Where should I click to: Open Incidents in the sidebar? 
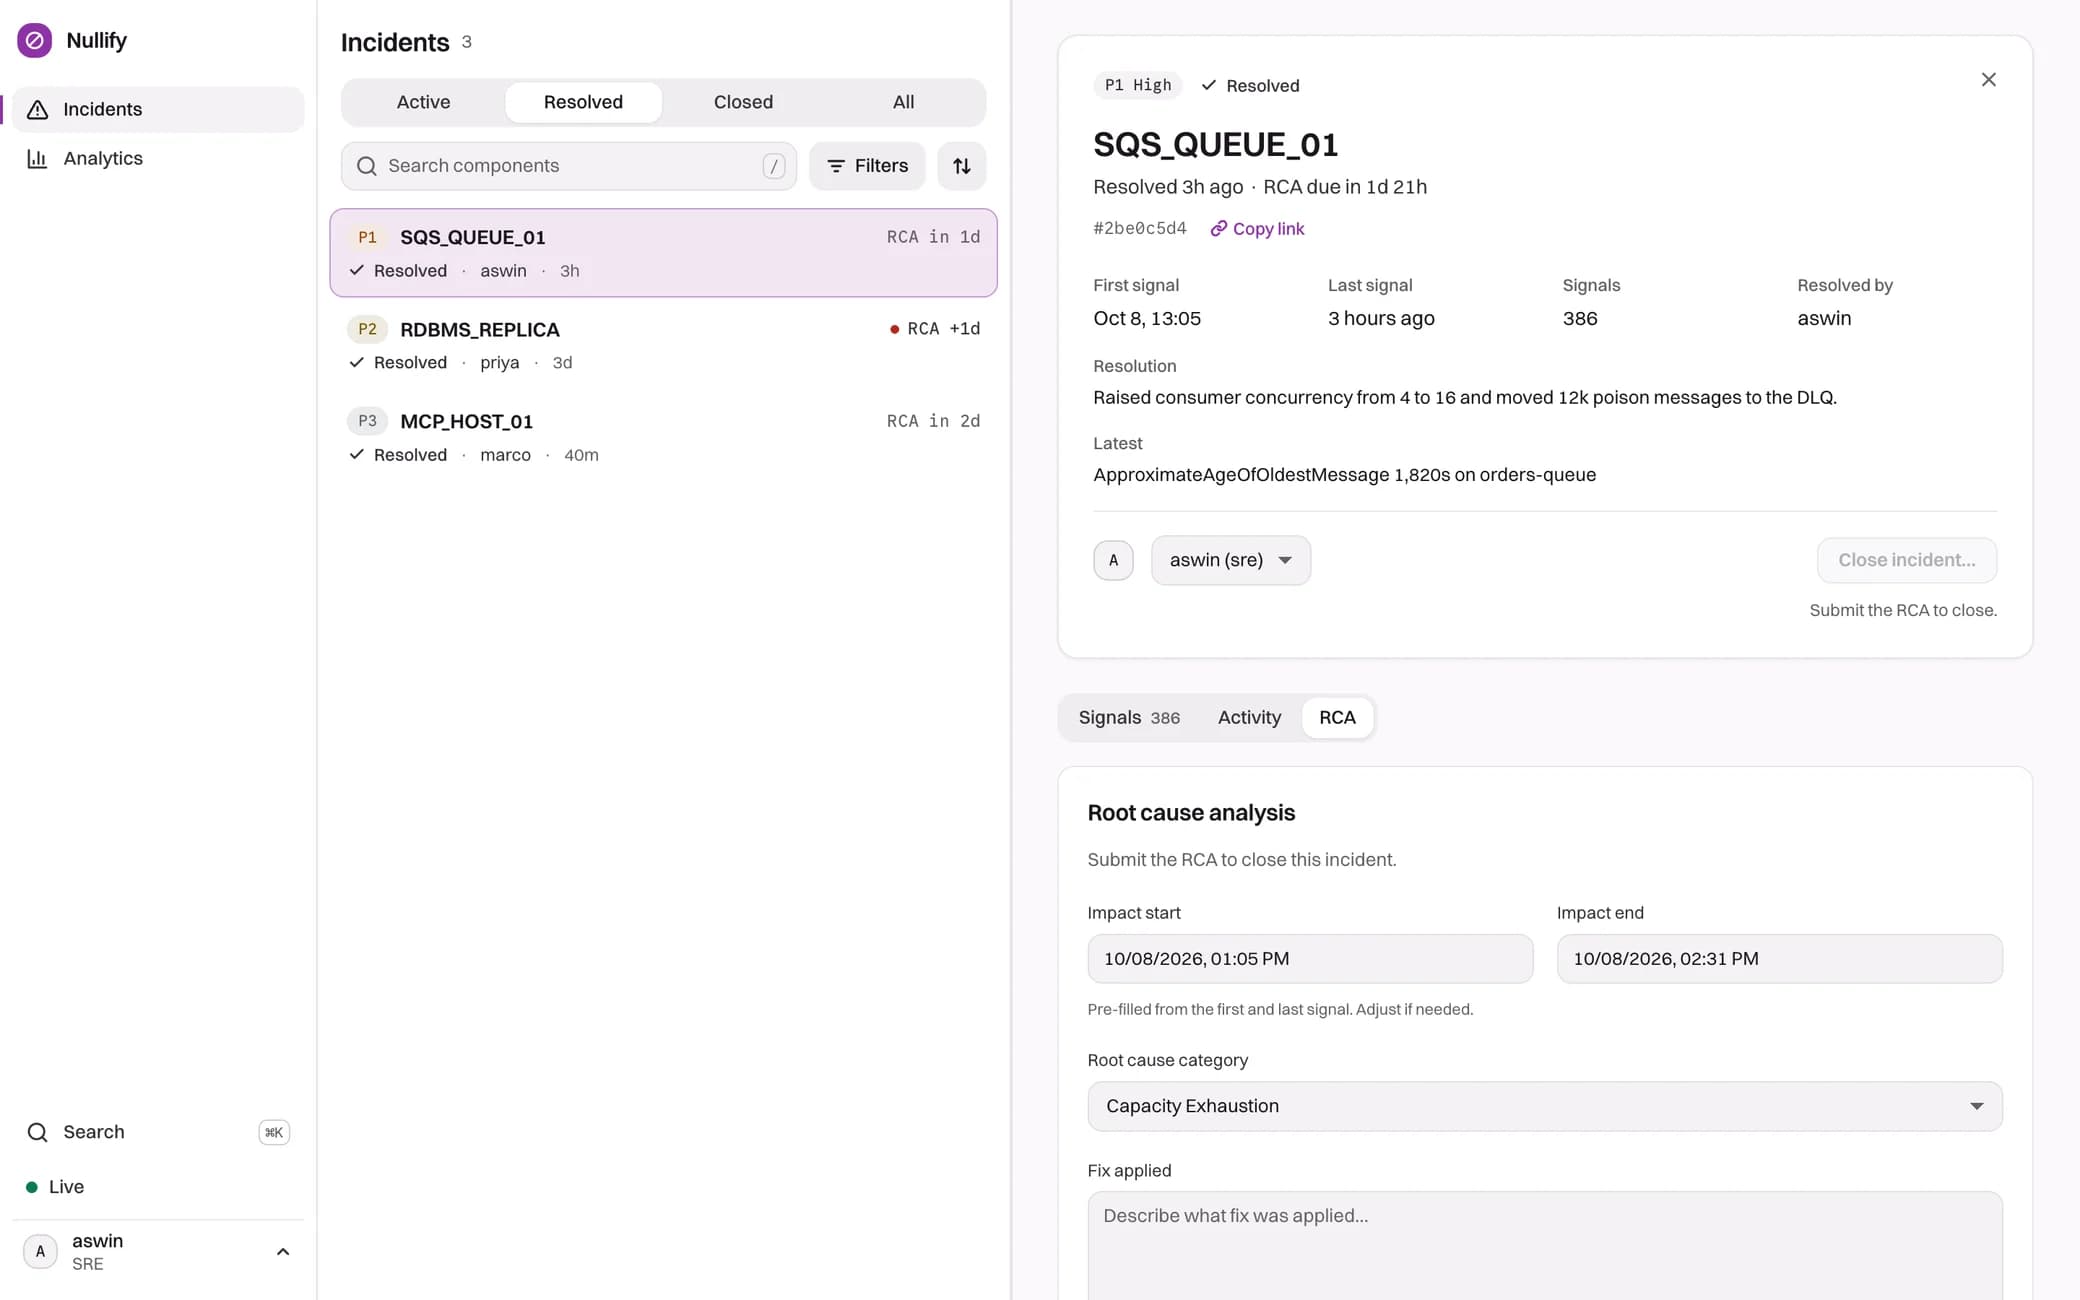[158, 109]
